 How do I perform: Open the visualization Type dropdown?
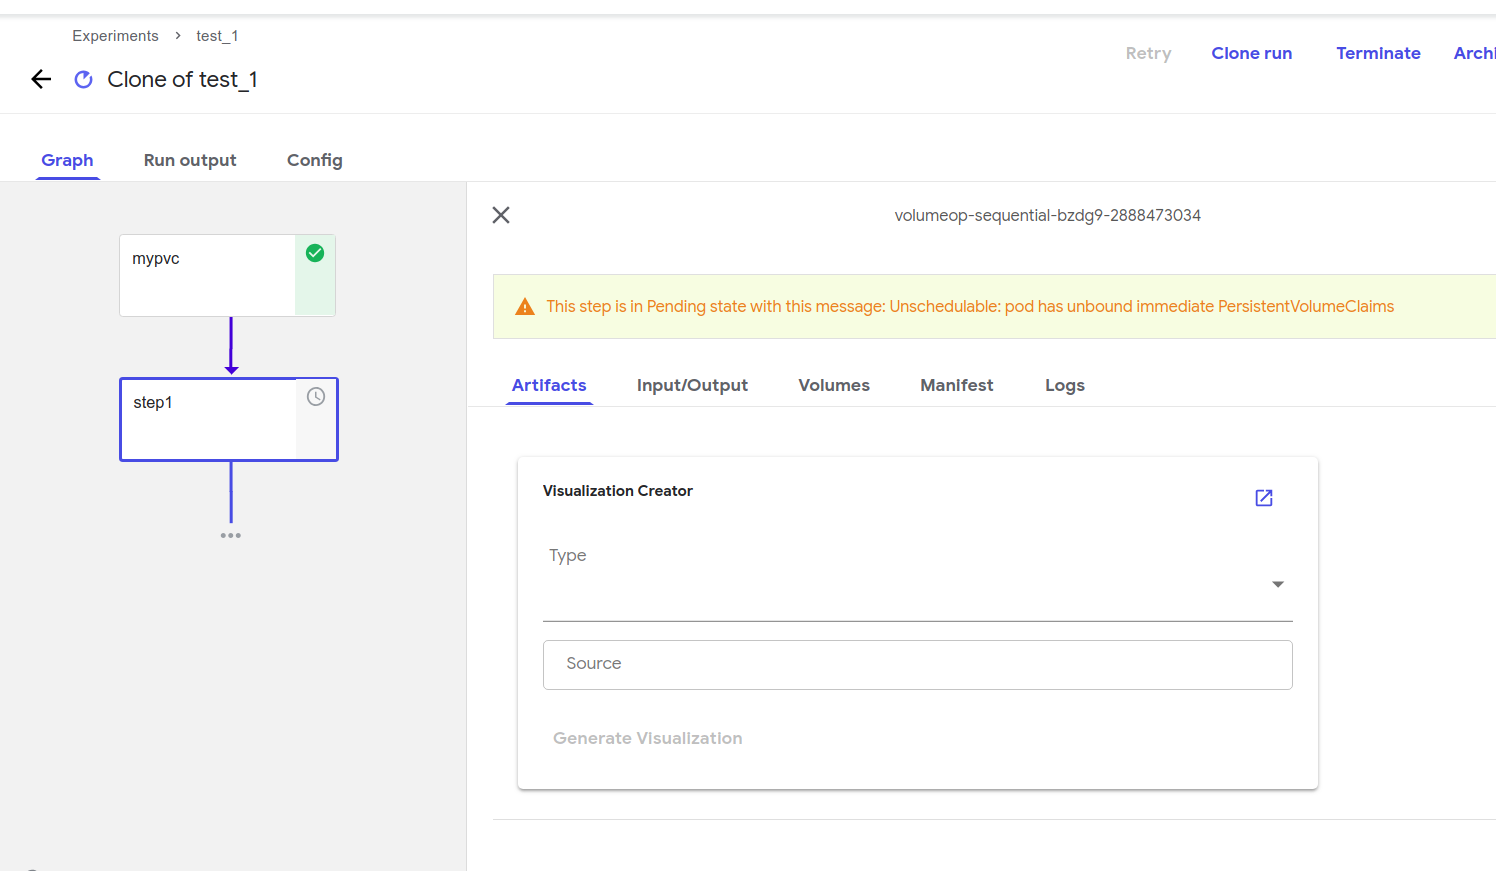coord(1277,583)
